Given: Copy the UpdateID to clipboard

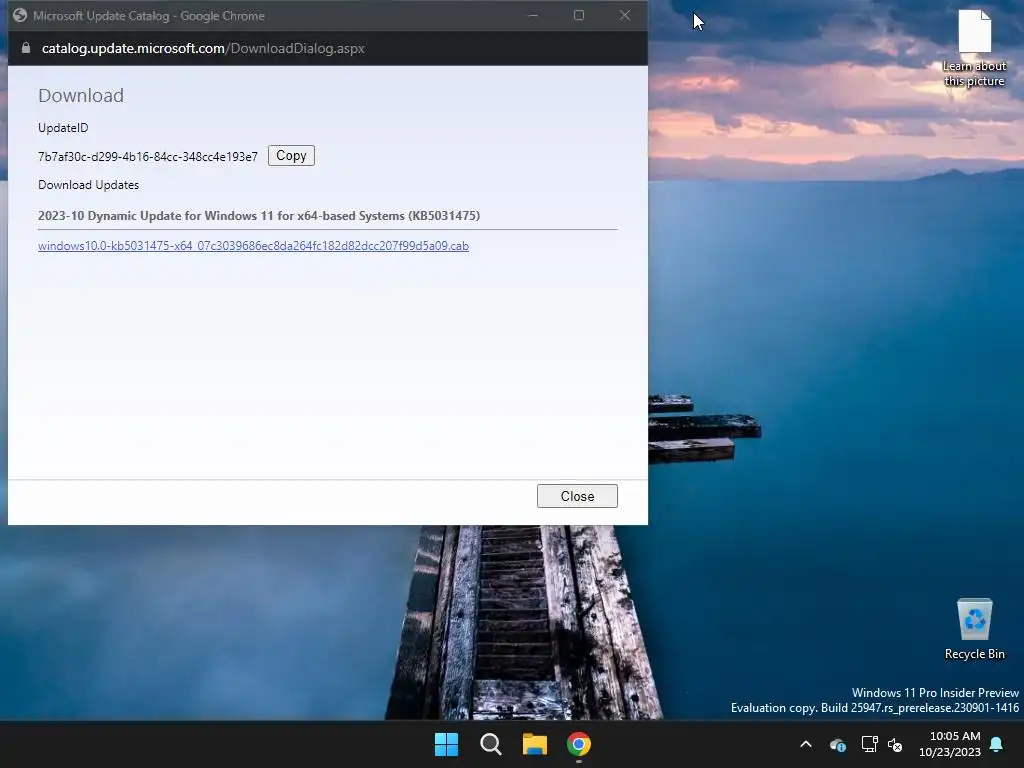Looking at the screenshot, I should click(291, 155).
